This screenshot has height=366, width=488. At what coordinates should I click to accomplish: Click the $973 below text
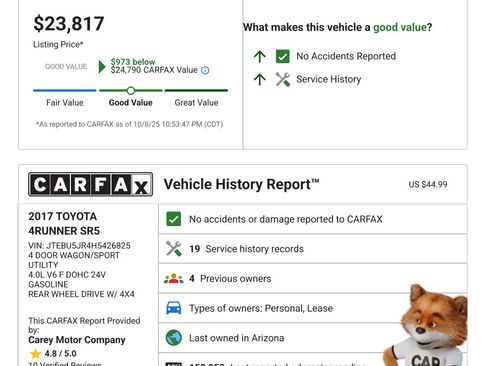point(133,62)
